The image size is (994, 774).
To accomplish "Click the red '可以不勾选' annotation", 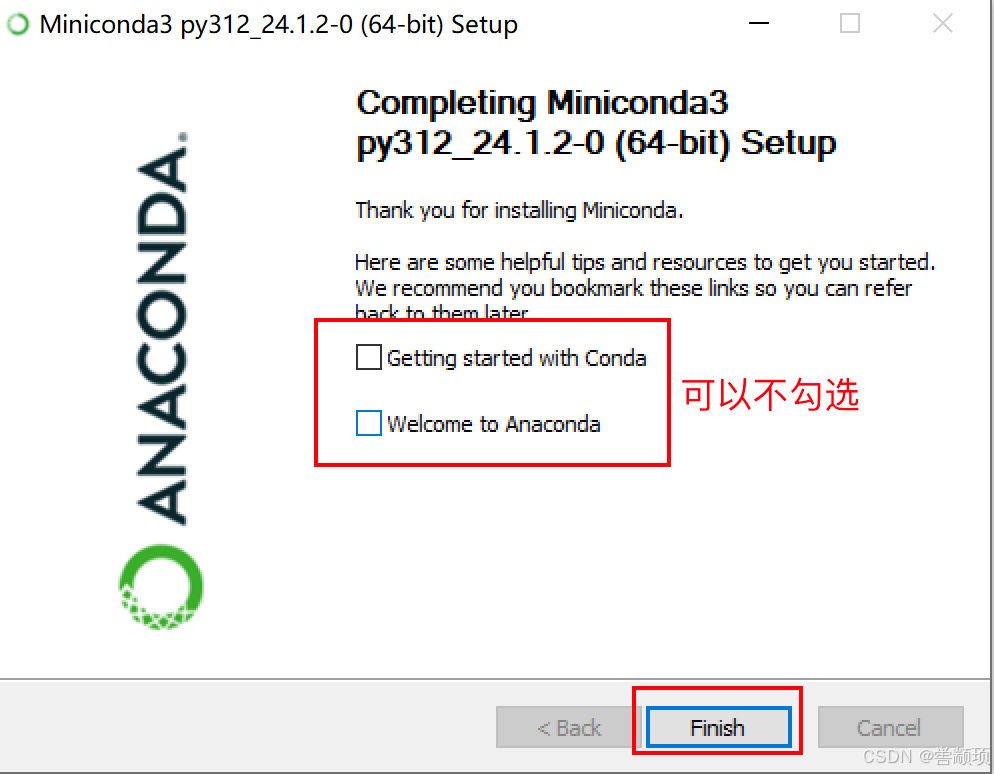I will (x=770, y=395).
